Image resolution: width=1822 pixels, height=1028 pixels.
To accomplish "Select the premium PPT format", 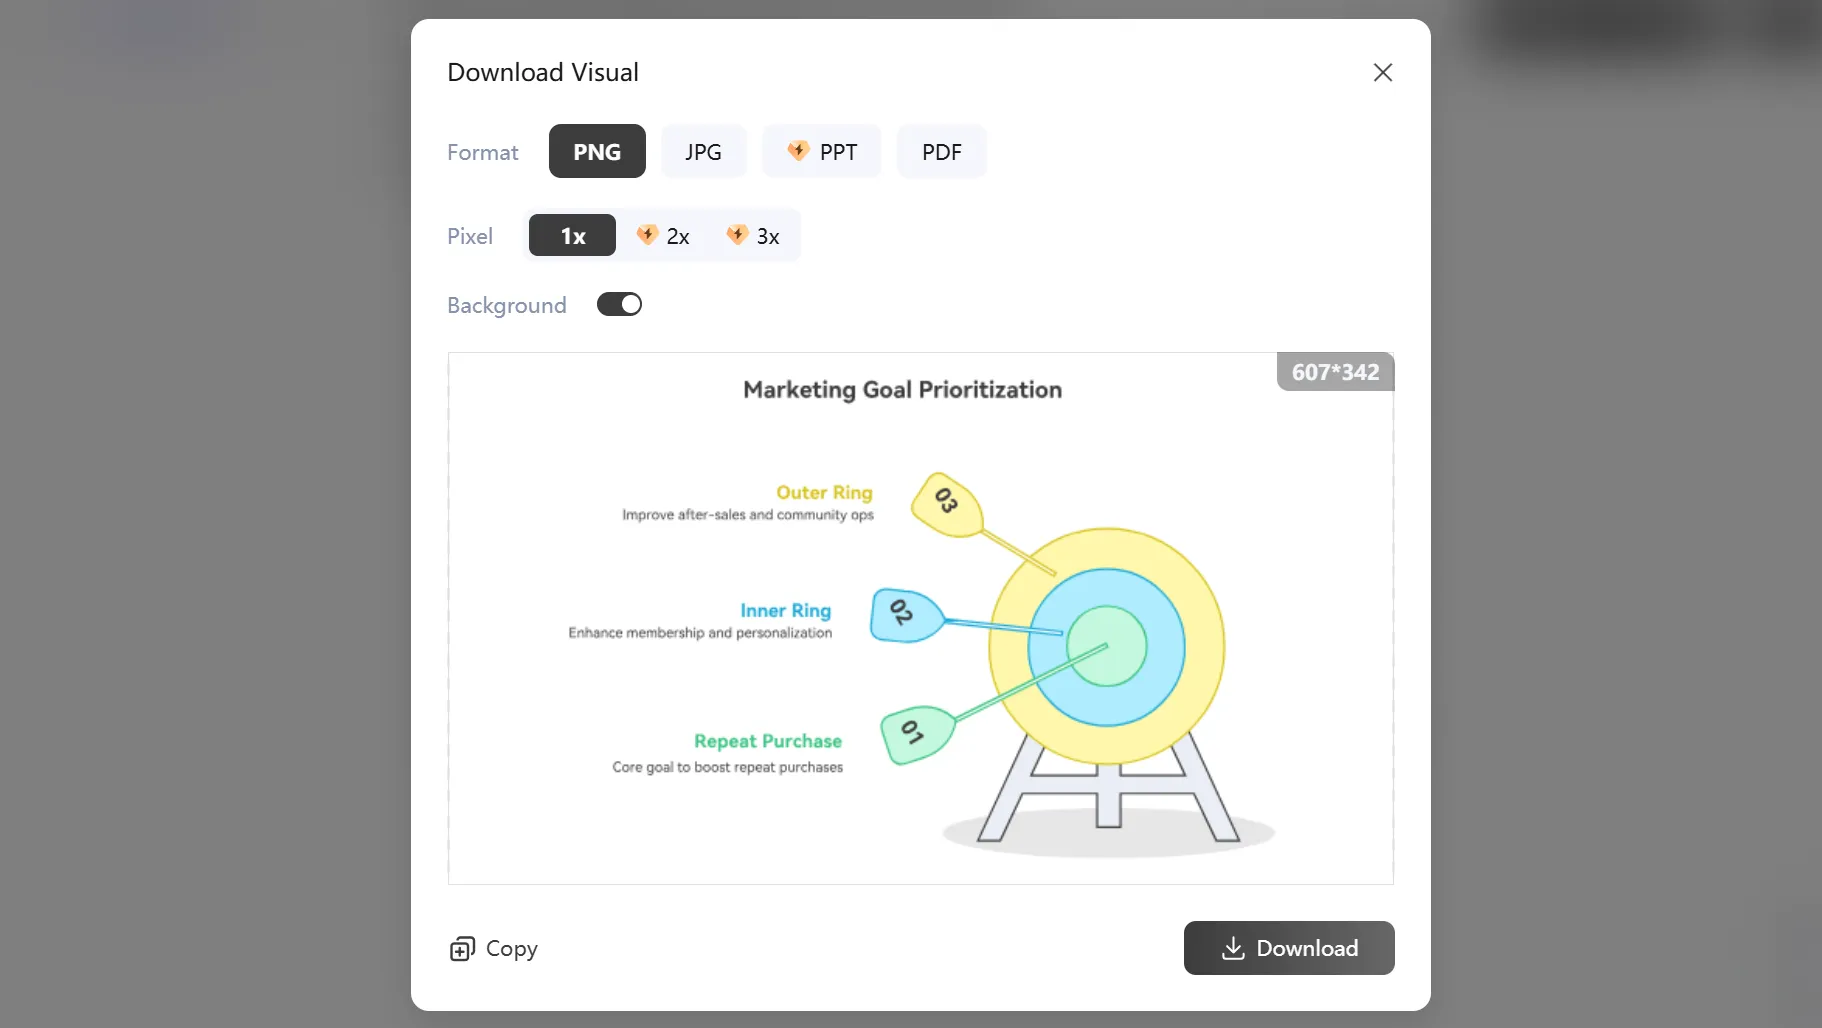I will [822, 152].
